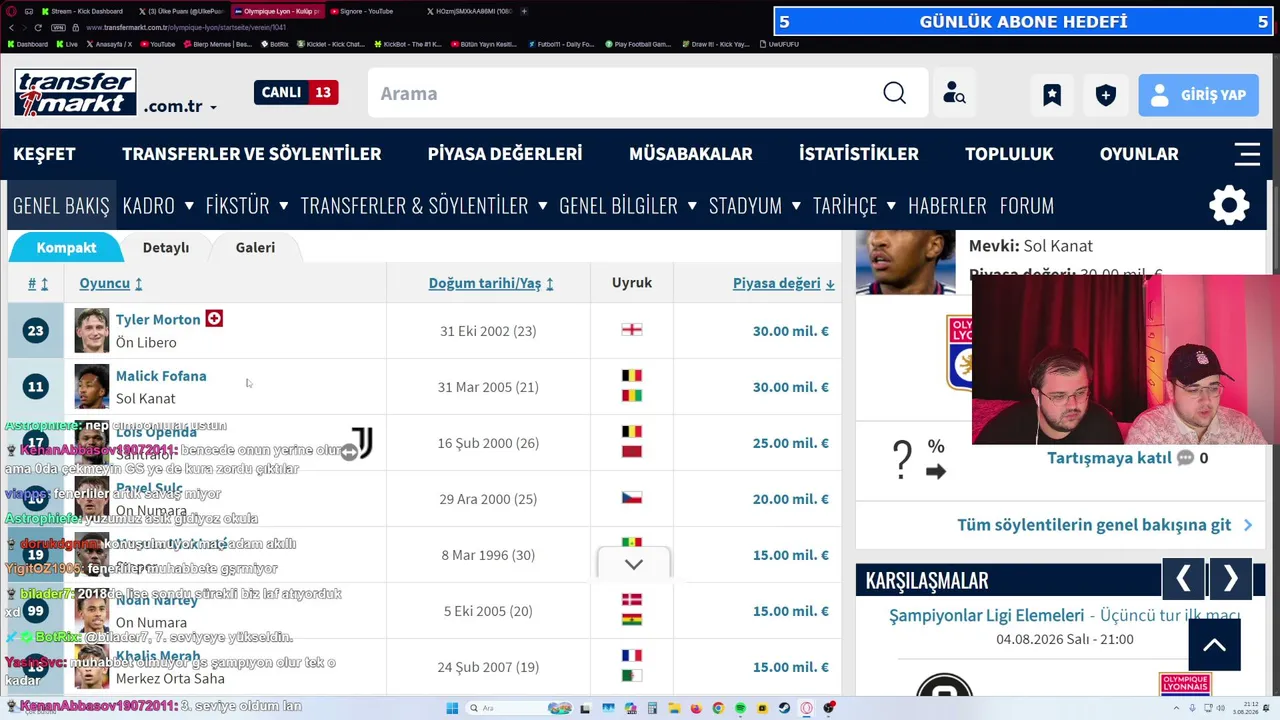Open the Transfermarkt logo homepage
Image resolution: width=1280 pixels, height=720 pixels.
point(75,93)
